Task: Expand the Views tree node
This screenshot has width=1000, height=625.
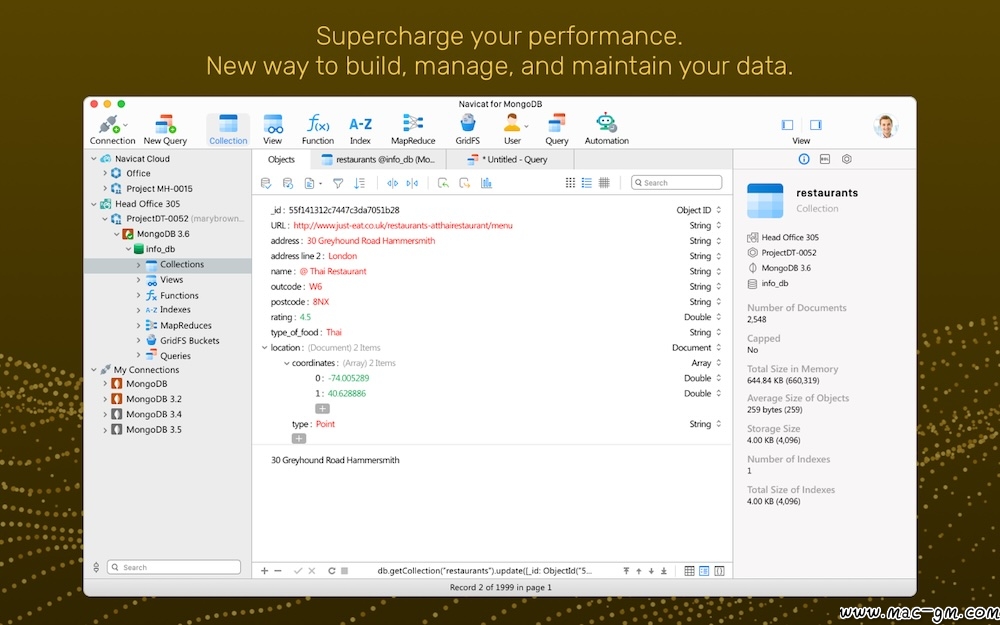Action: pos(138,280)
